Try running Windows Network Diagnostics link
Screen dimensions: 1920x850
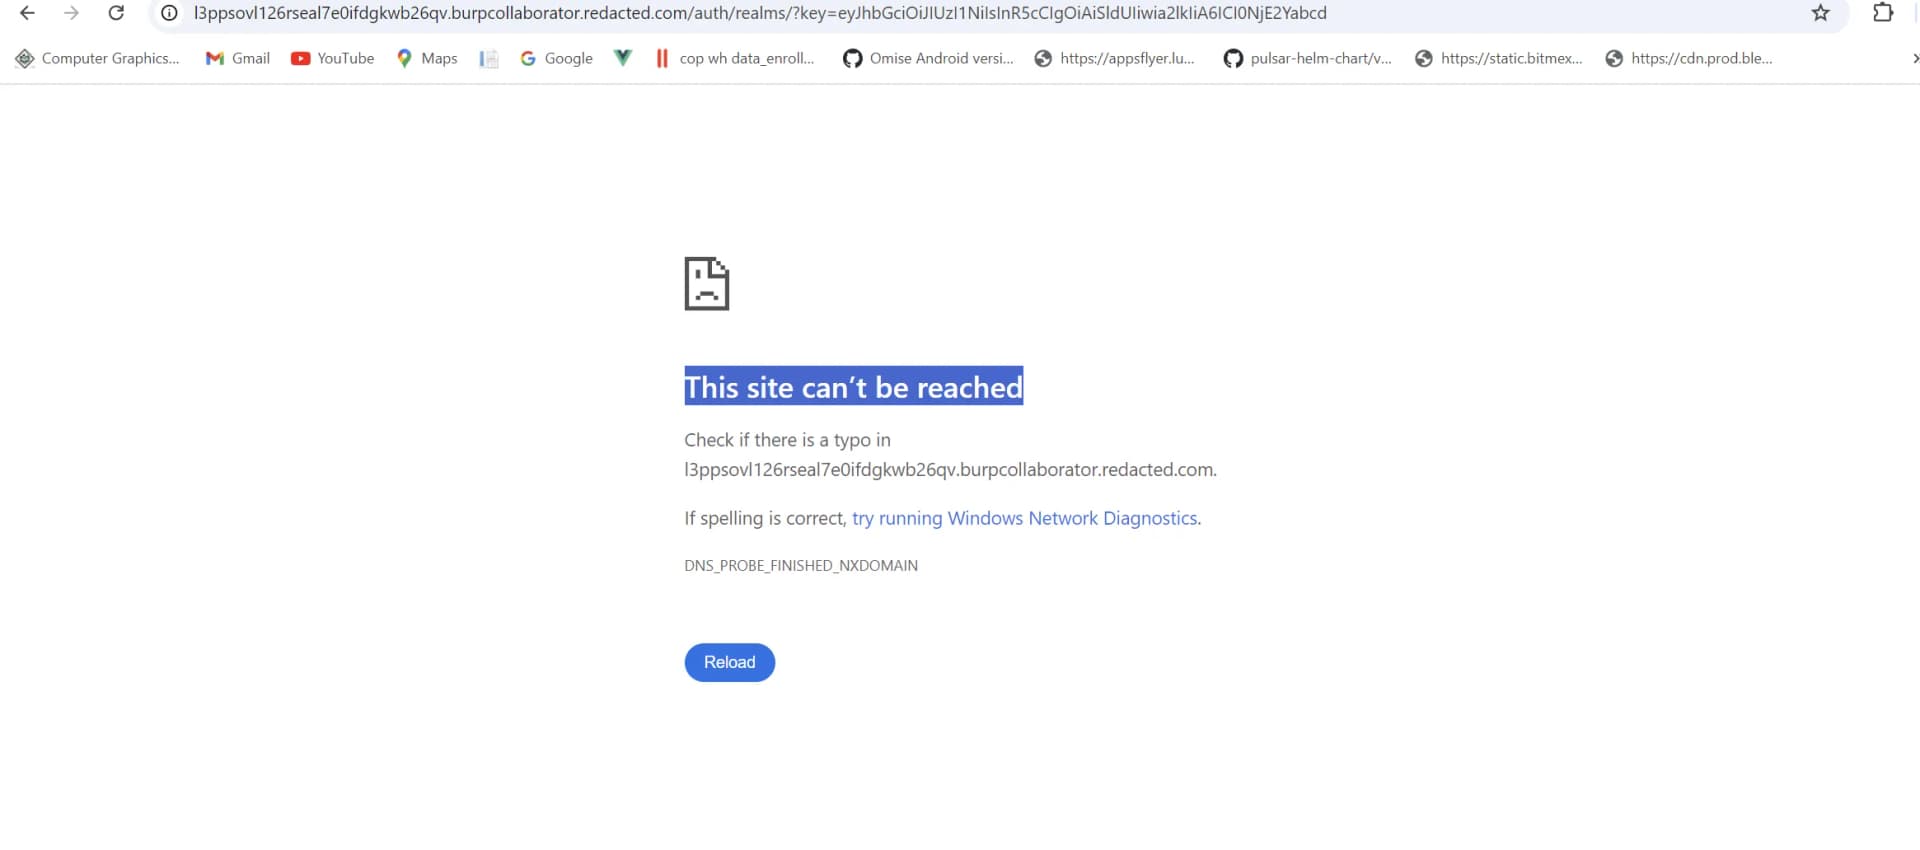1024,518
